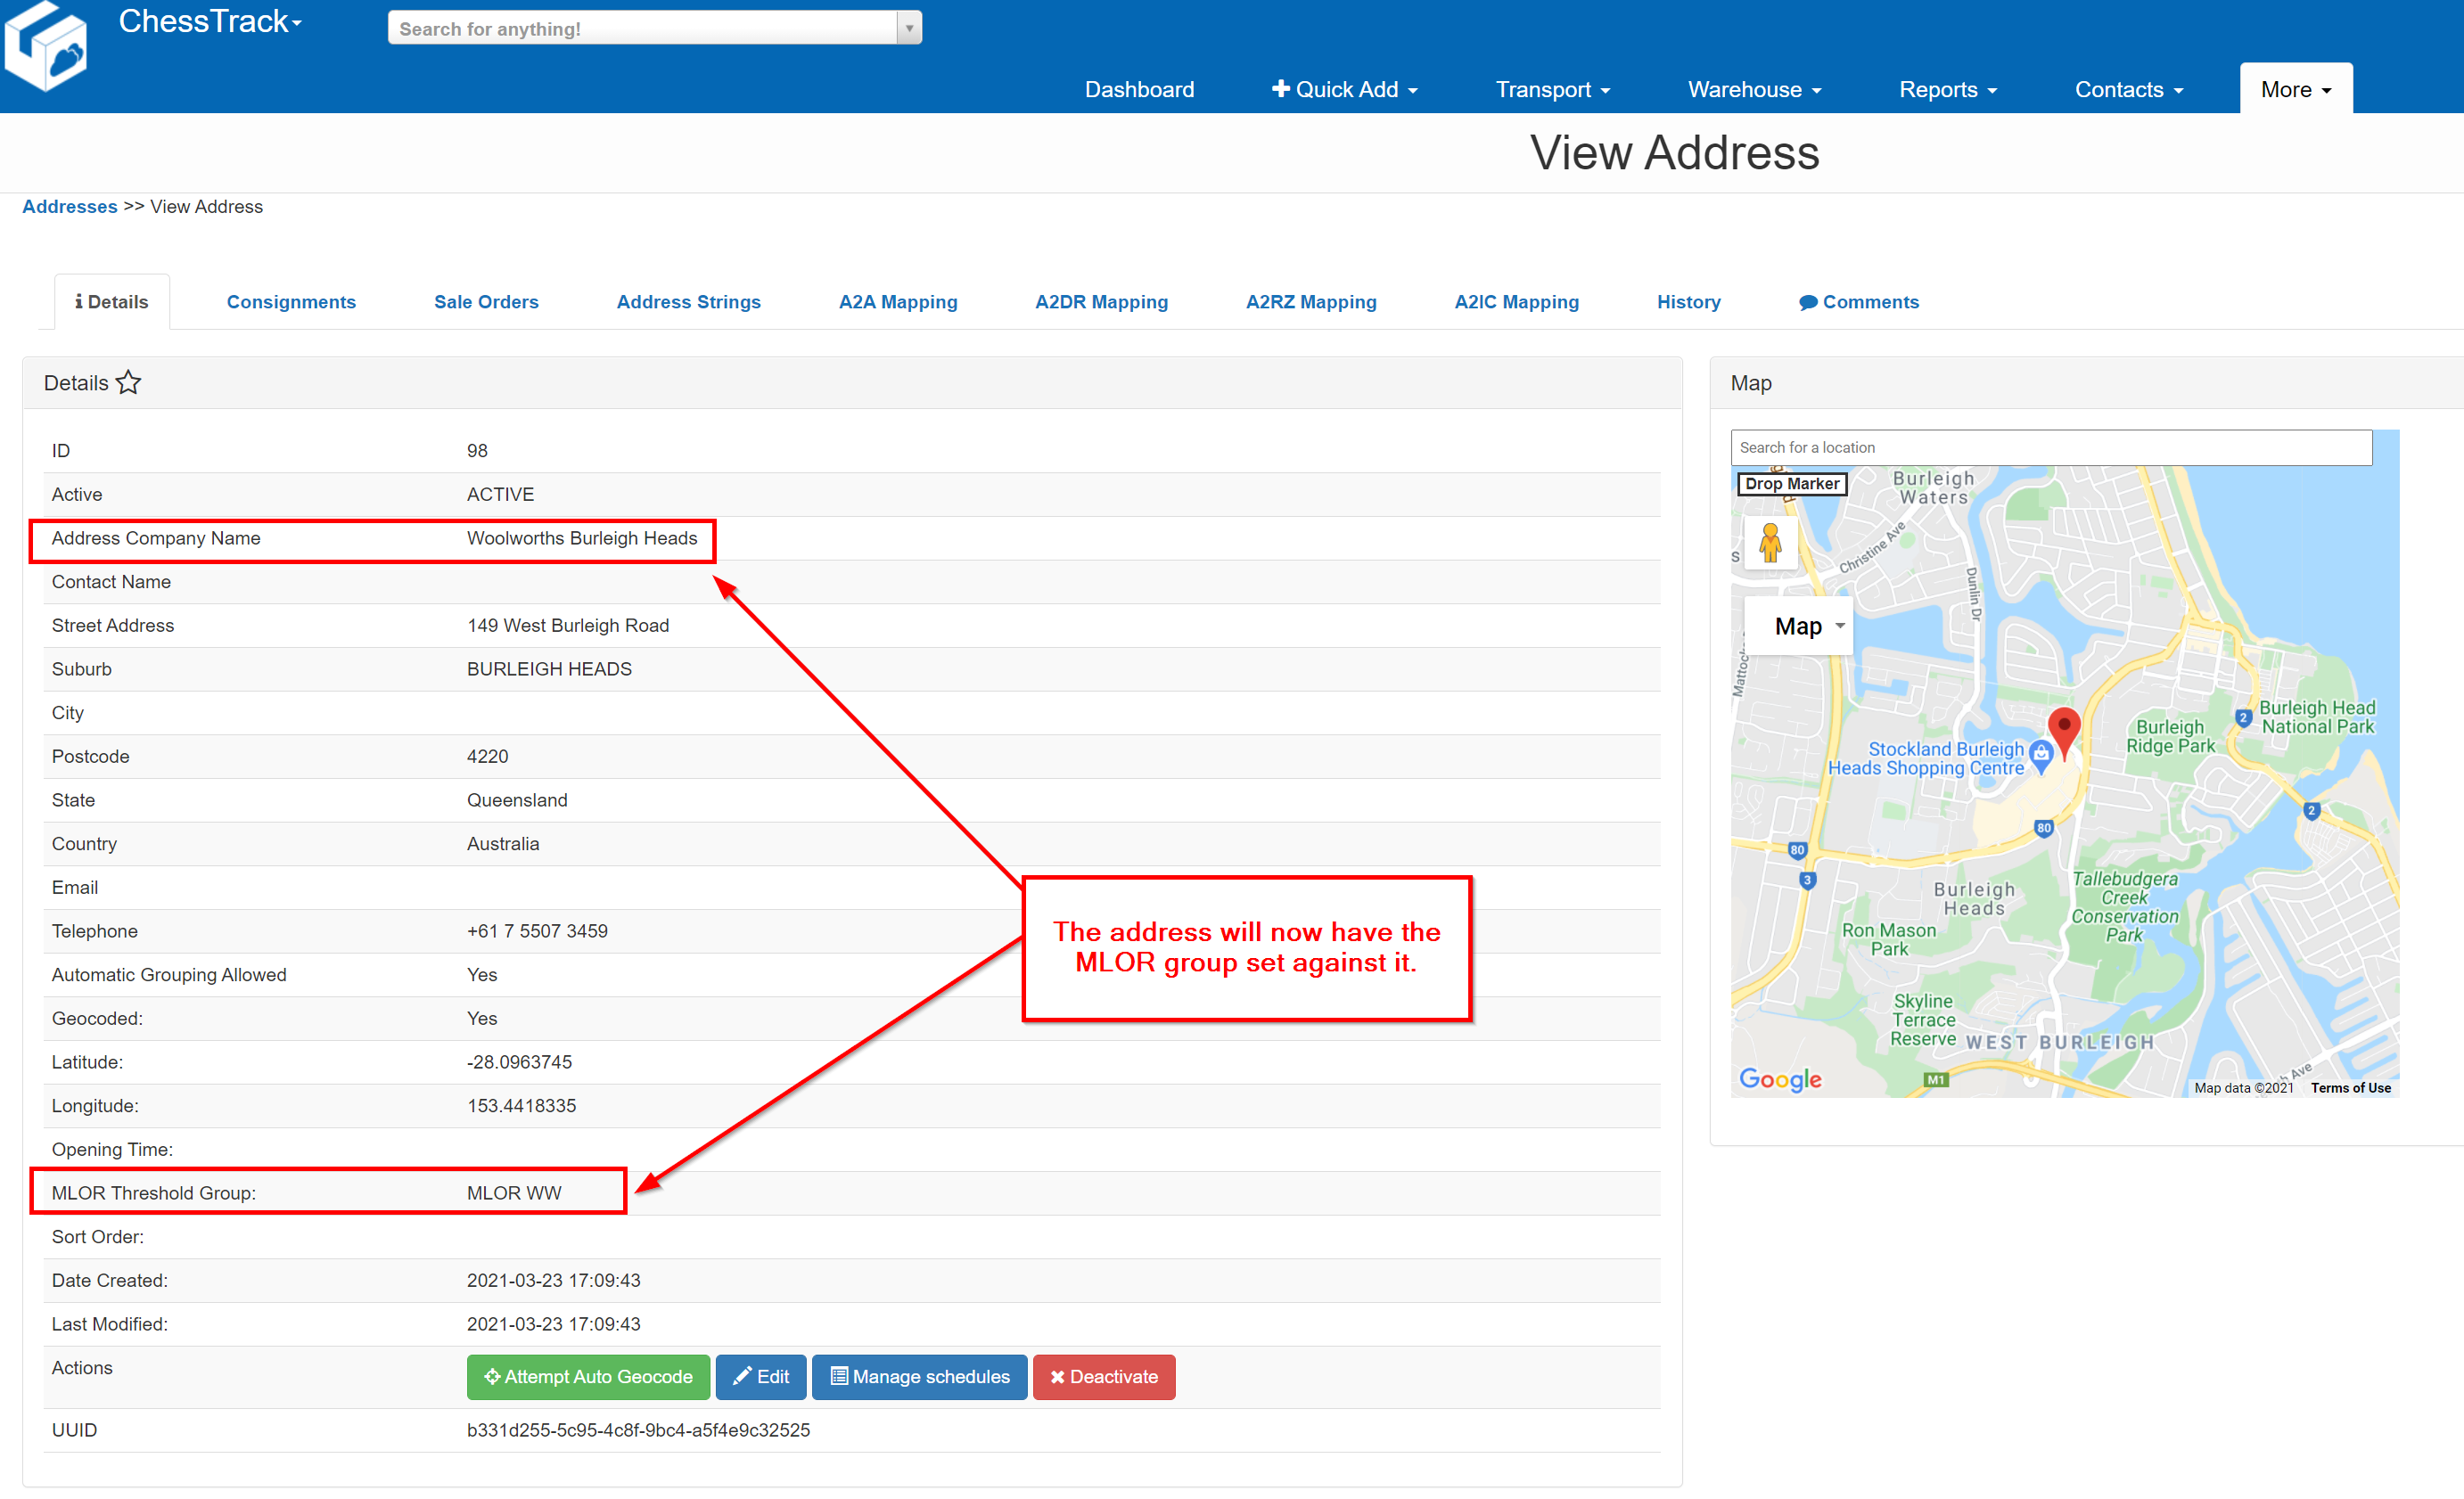The height and width of the screenshot is (1499, 2464).
Task: Expand the Quick Add menu
Action: [1344, 89]
